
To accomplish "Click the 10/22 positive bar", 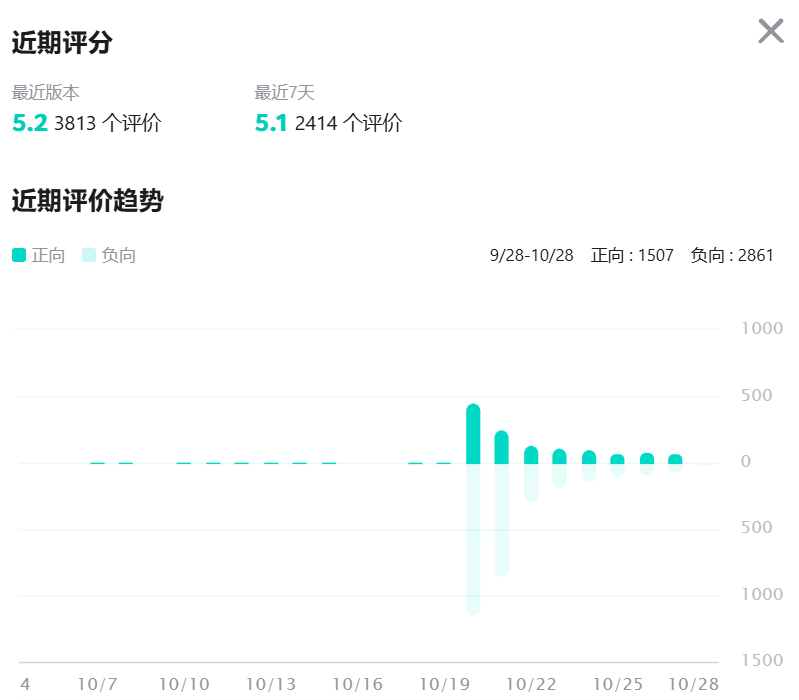I will click(x=531, y=455).
